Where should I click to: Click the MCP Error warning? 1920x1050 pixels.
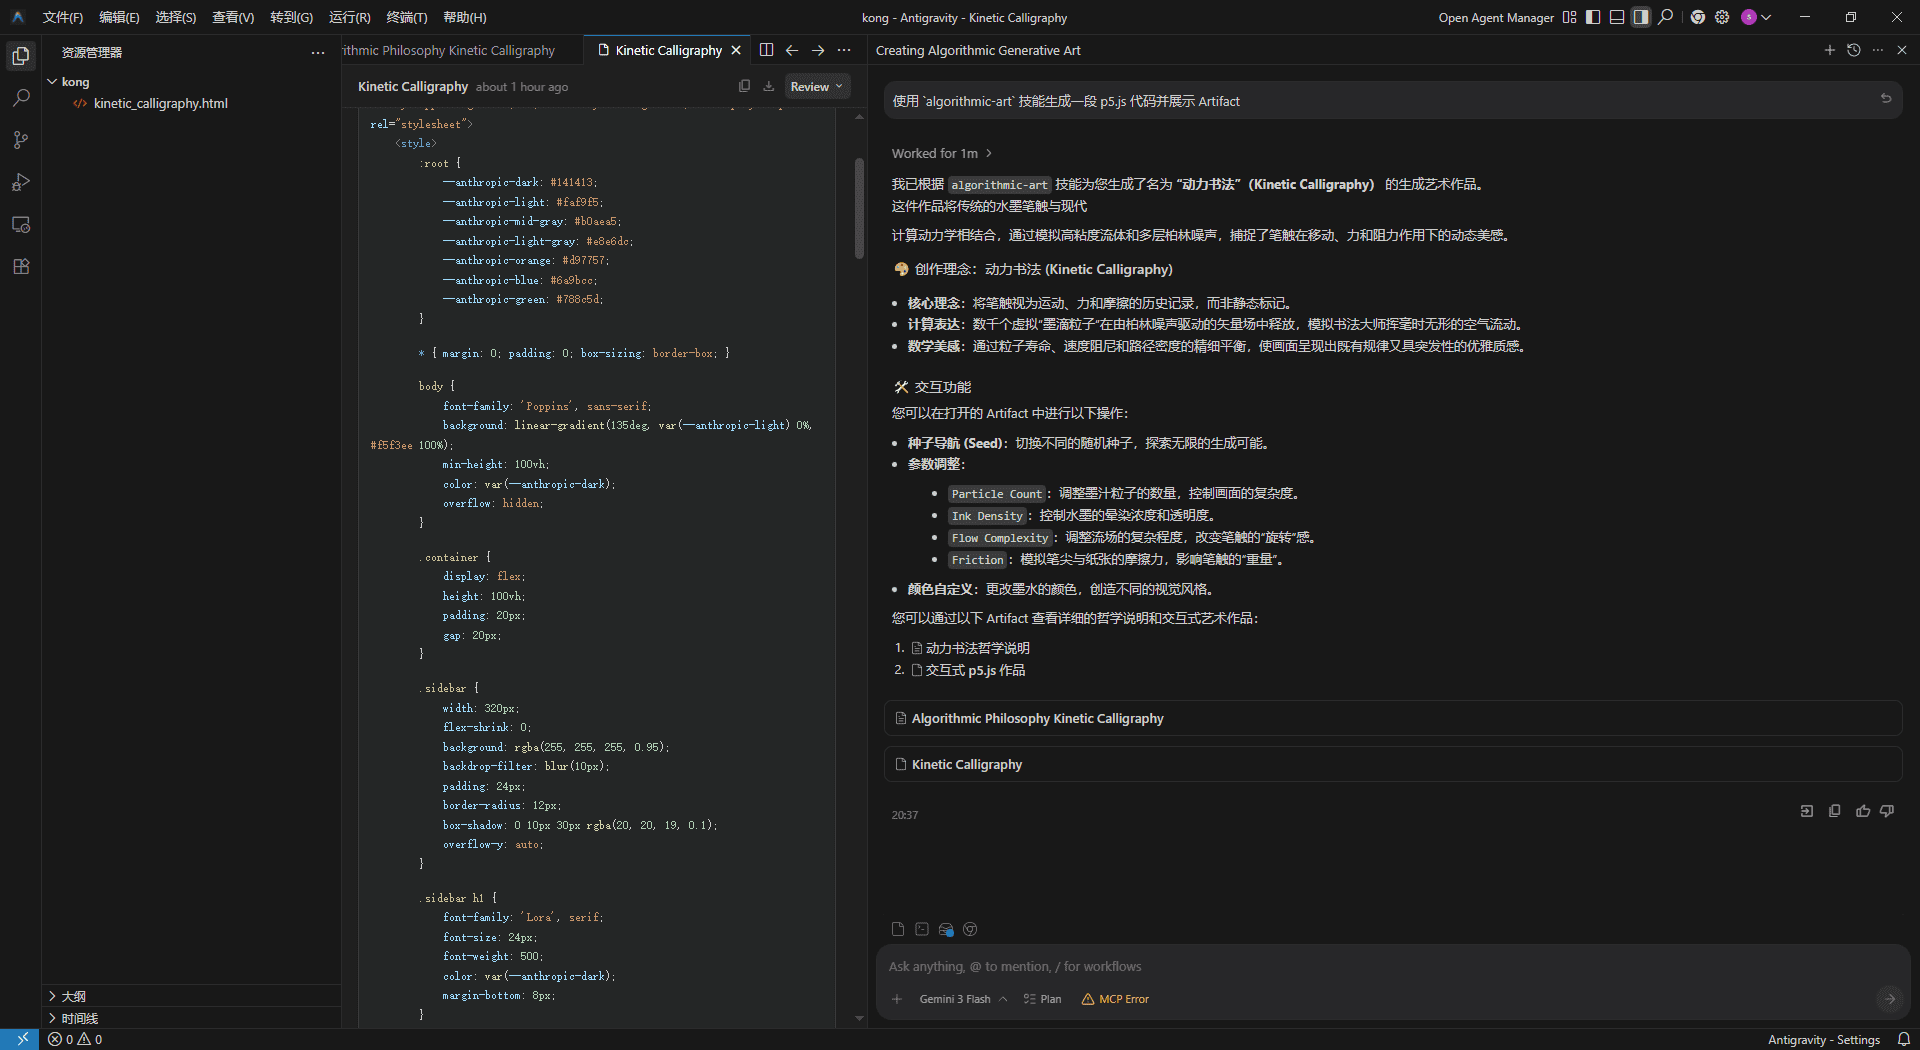pos(1115,999)
